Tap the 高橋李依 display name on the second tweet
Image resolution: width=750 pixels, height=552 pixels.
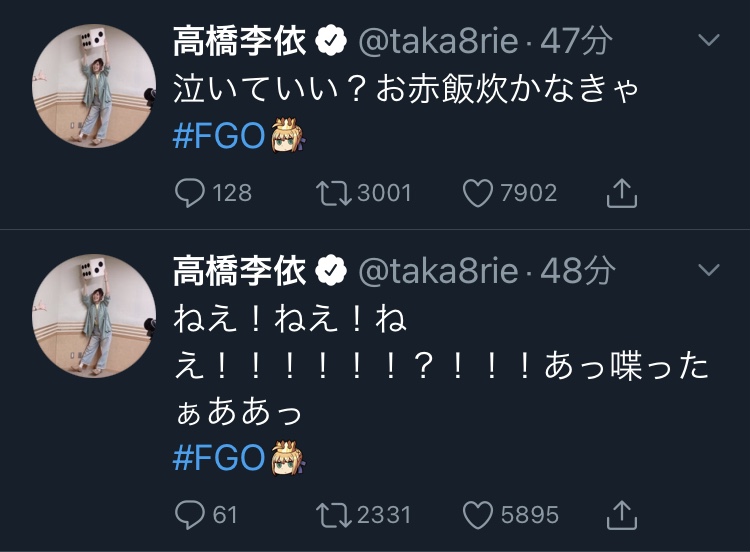pyautogui.click(x=242, y=270)
